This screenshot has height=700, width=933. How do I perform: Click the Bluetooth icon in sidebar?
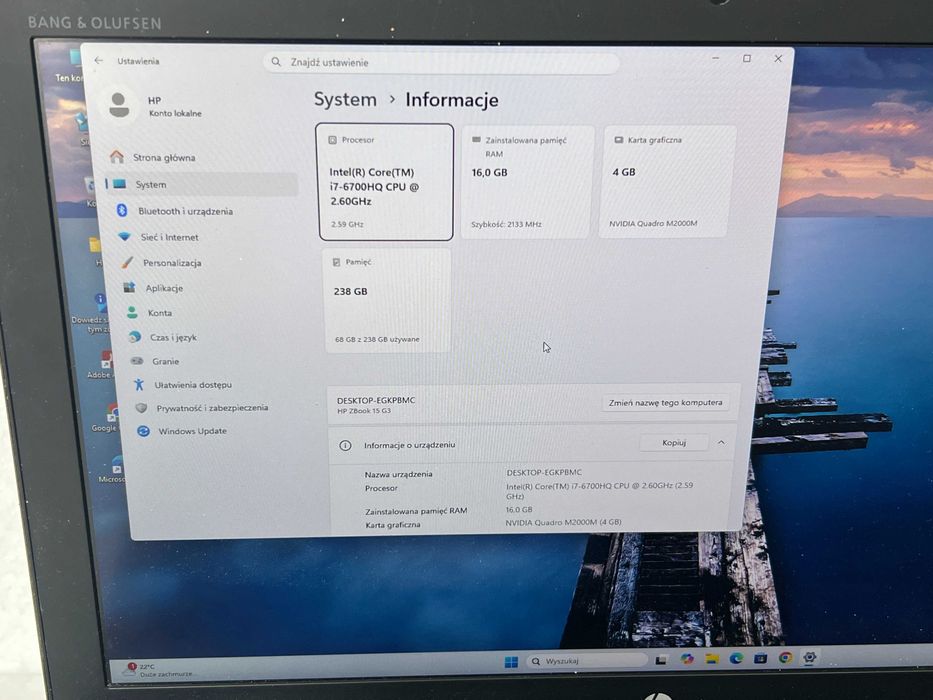coord(122,211)
